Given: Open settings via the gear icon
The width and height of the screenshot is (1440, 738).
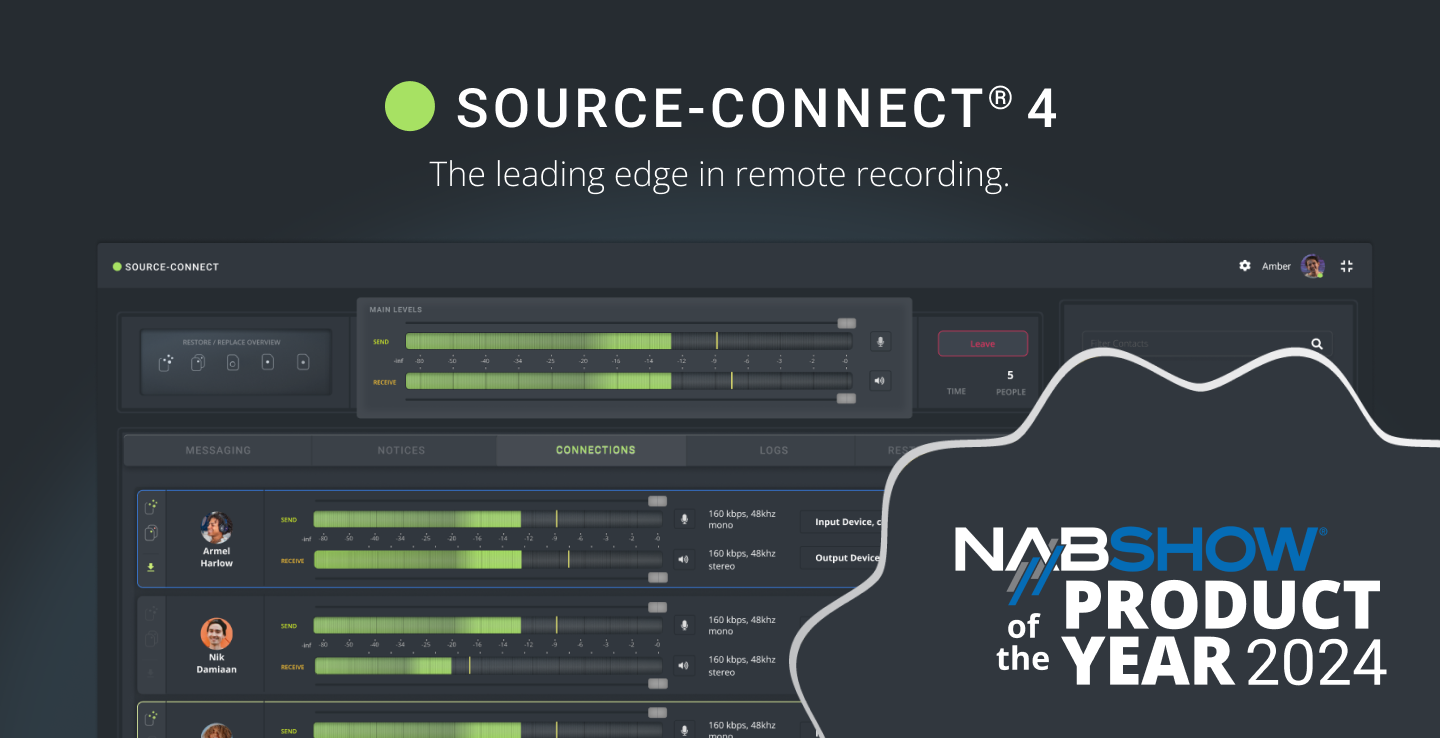Looking at the screenshot, I should (1245, 266).
